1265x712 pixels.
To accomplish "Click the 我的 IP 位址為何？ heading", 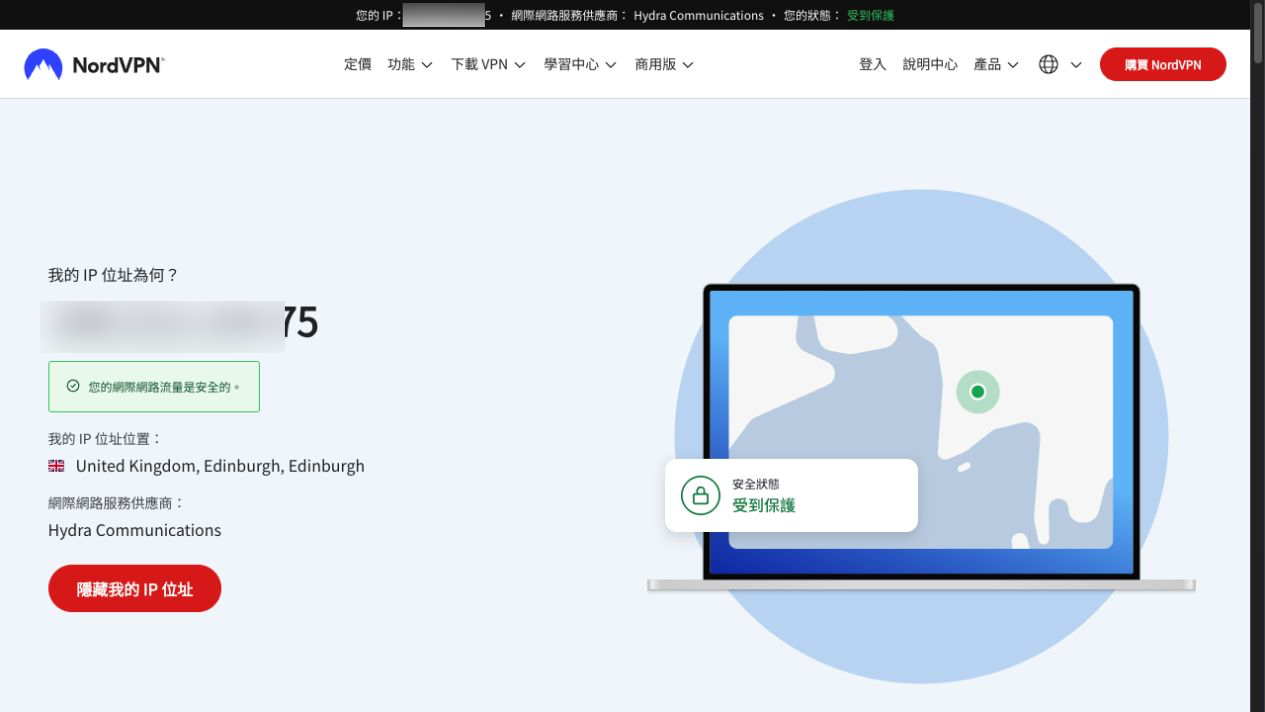I will pos(113,275).
